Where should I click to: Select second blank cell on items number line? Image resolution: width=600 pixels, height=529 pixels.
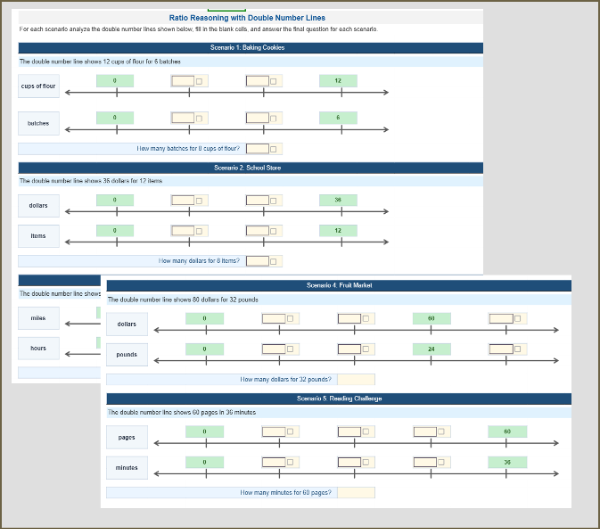(x=257, y=231)
